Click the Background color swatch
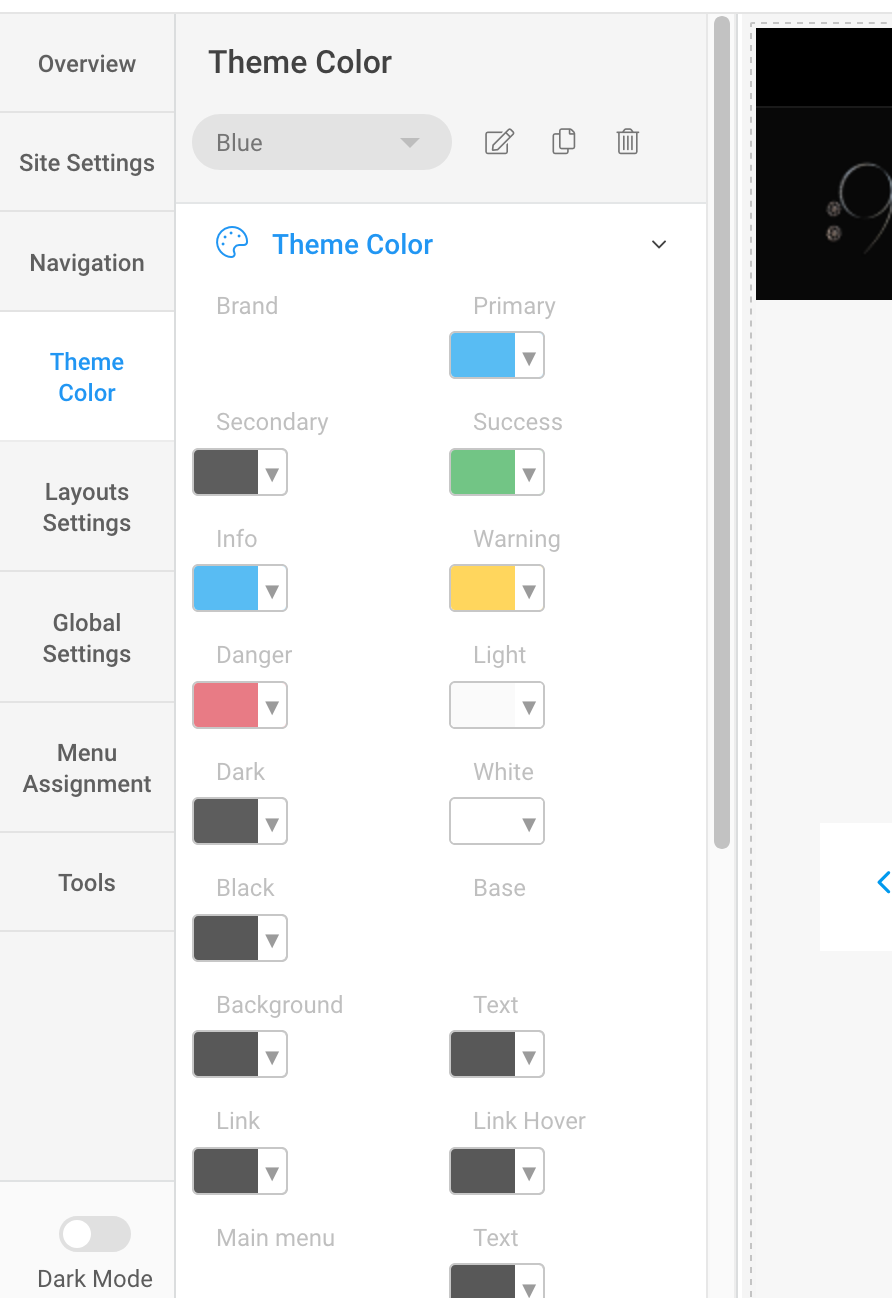Image resolution: width=892 pixels, height=1298 pixels. [x=226, y=1055]
